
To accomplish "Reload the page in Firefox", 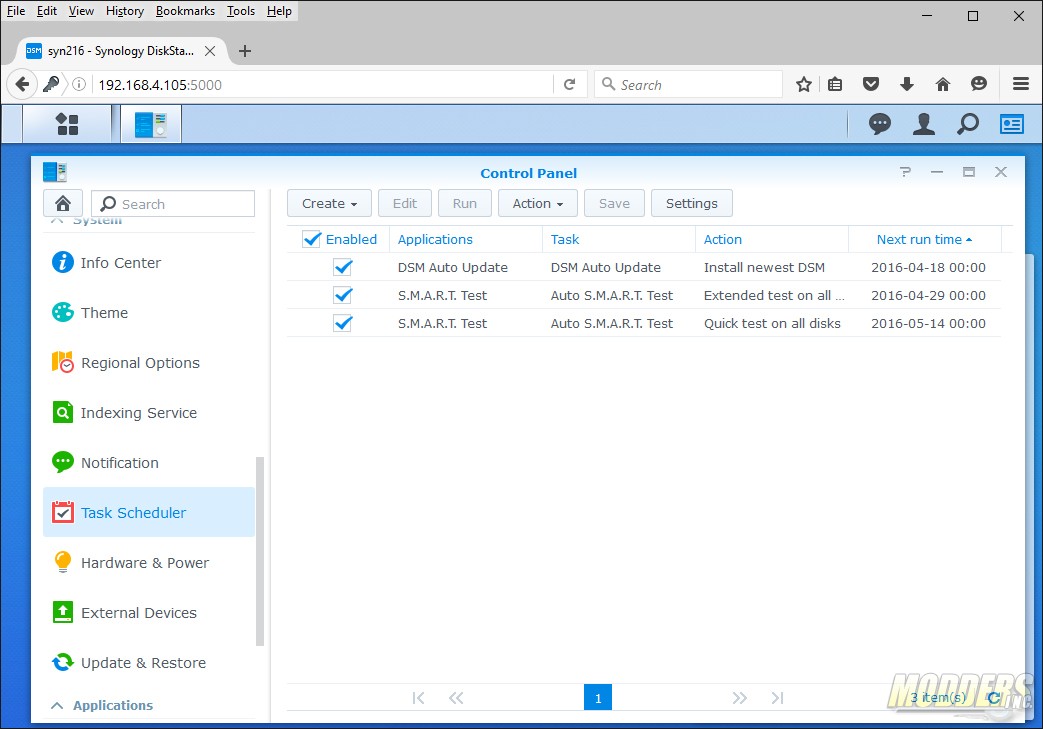I will (x=569, y=84).
